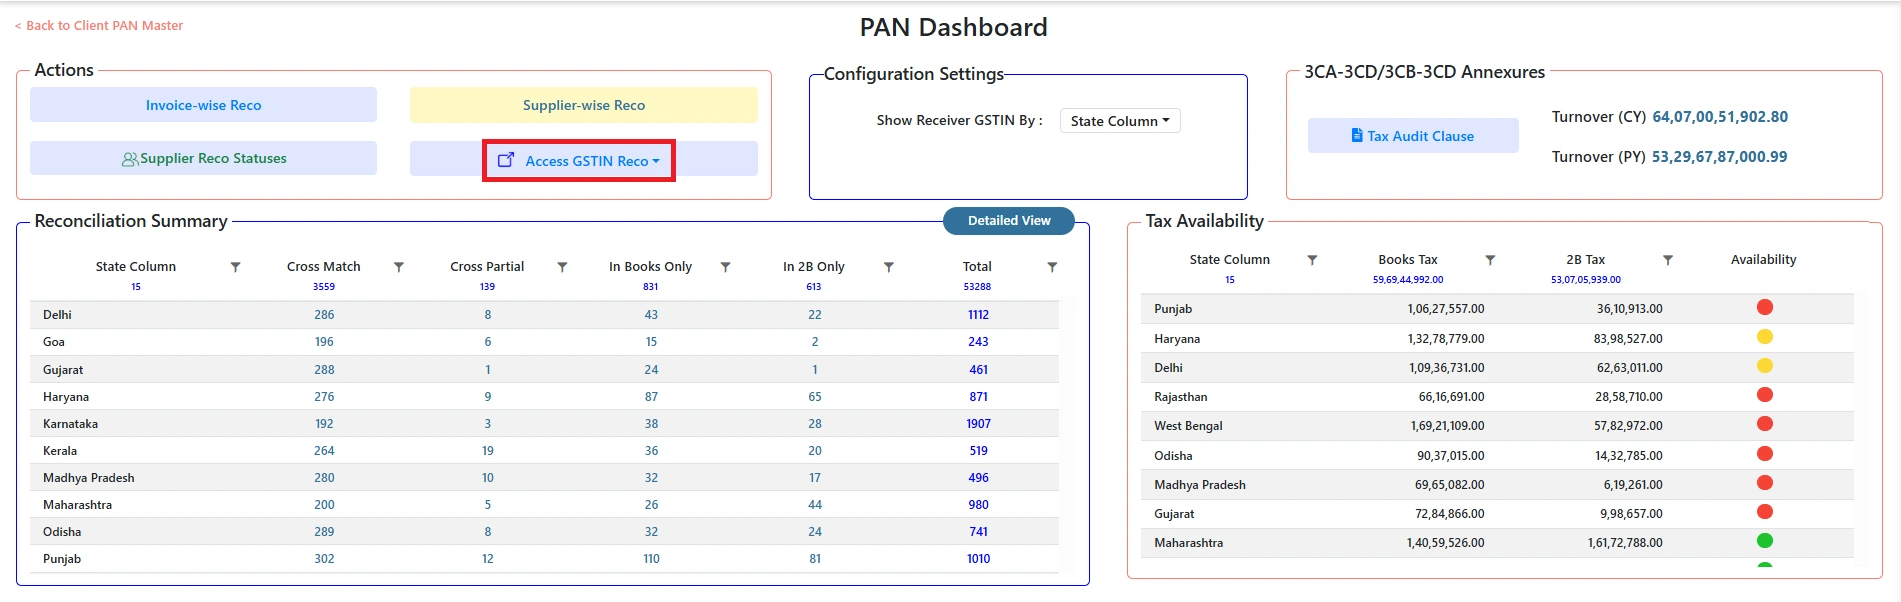Image resolution: width=1901 pixels, height=602 pixels.
Task: Click Gujarat Books Tax 72,84,866.00
Action: [x=1450, y=514]
